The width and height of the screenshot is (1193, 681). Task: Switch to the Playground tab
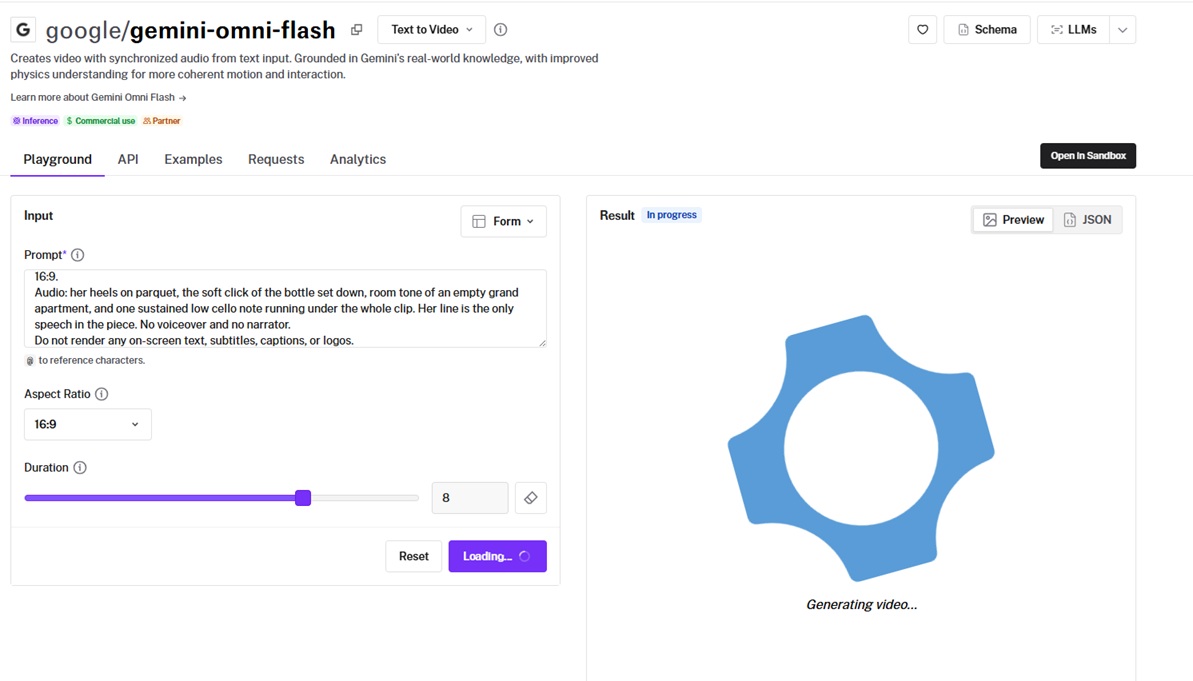coord(57,159)
